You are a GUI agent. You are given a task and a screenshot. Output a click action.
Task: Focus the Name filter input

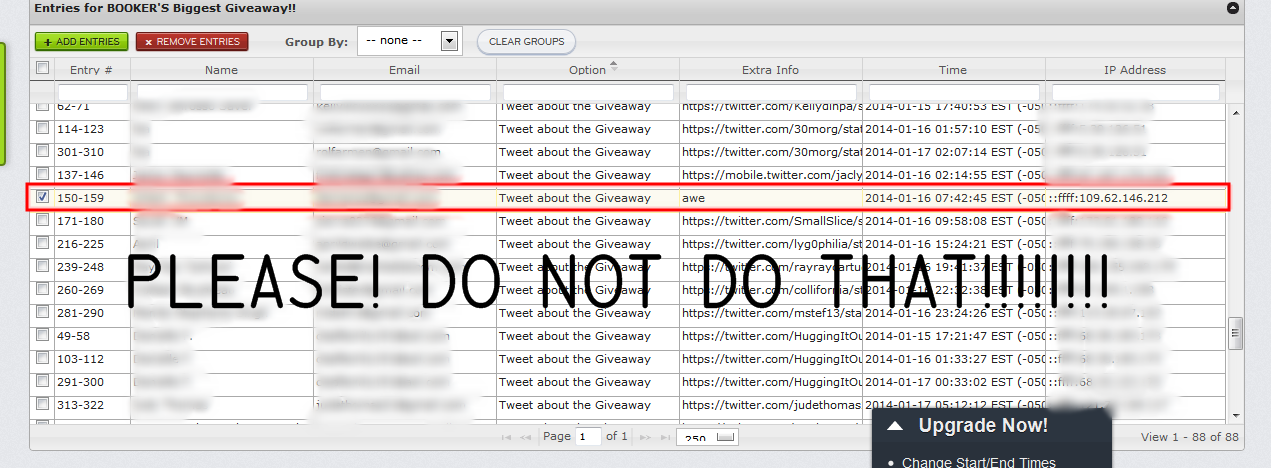(221, 92)
